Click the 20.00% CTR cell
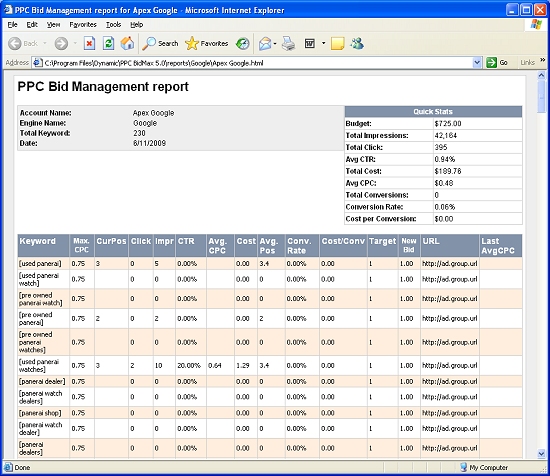Viewport: 550px width, 476px height. (191, 366)
